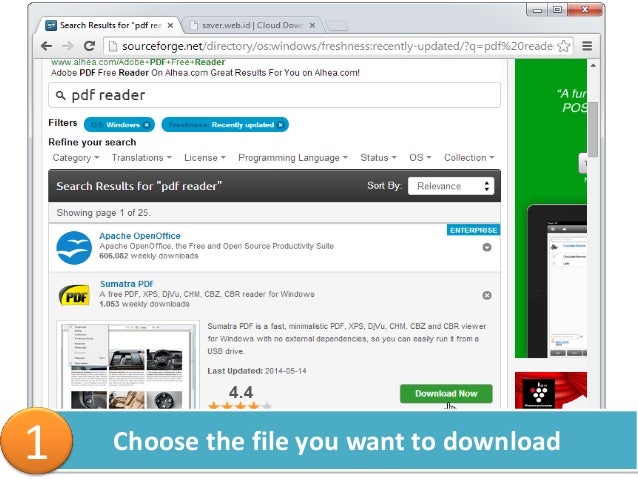Click the green tablet advertisement banner
The height and width of the screenshot is (479, 638).
(x=551, y=208)
